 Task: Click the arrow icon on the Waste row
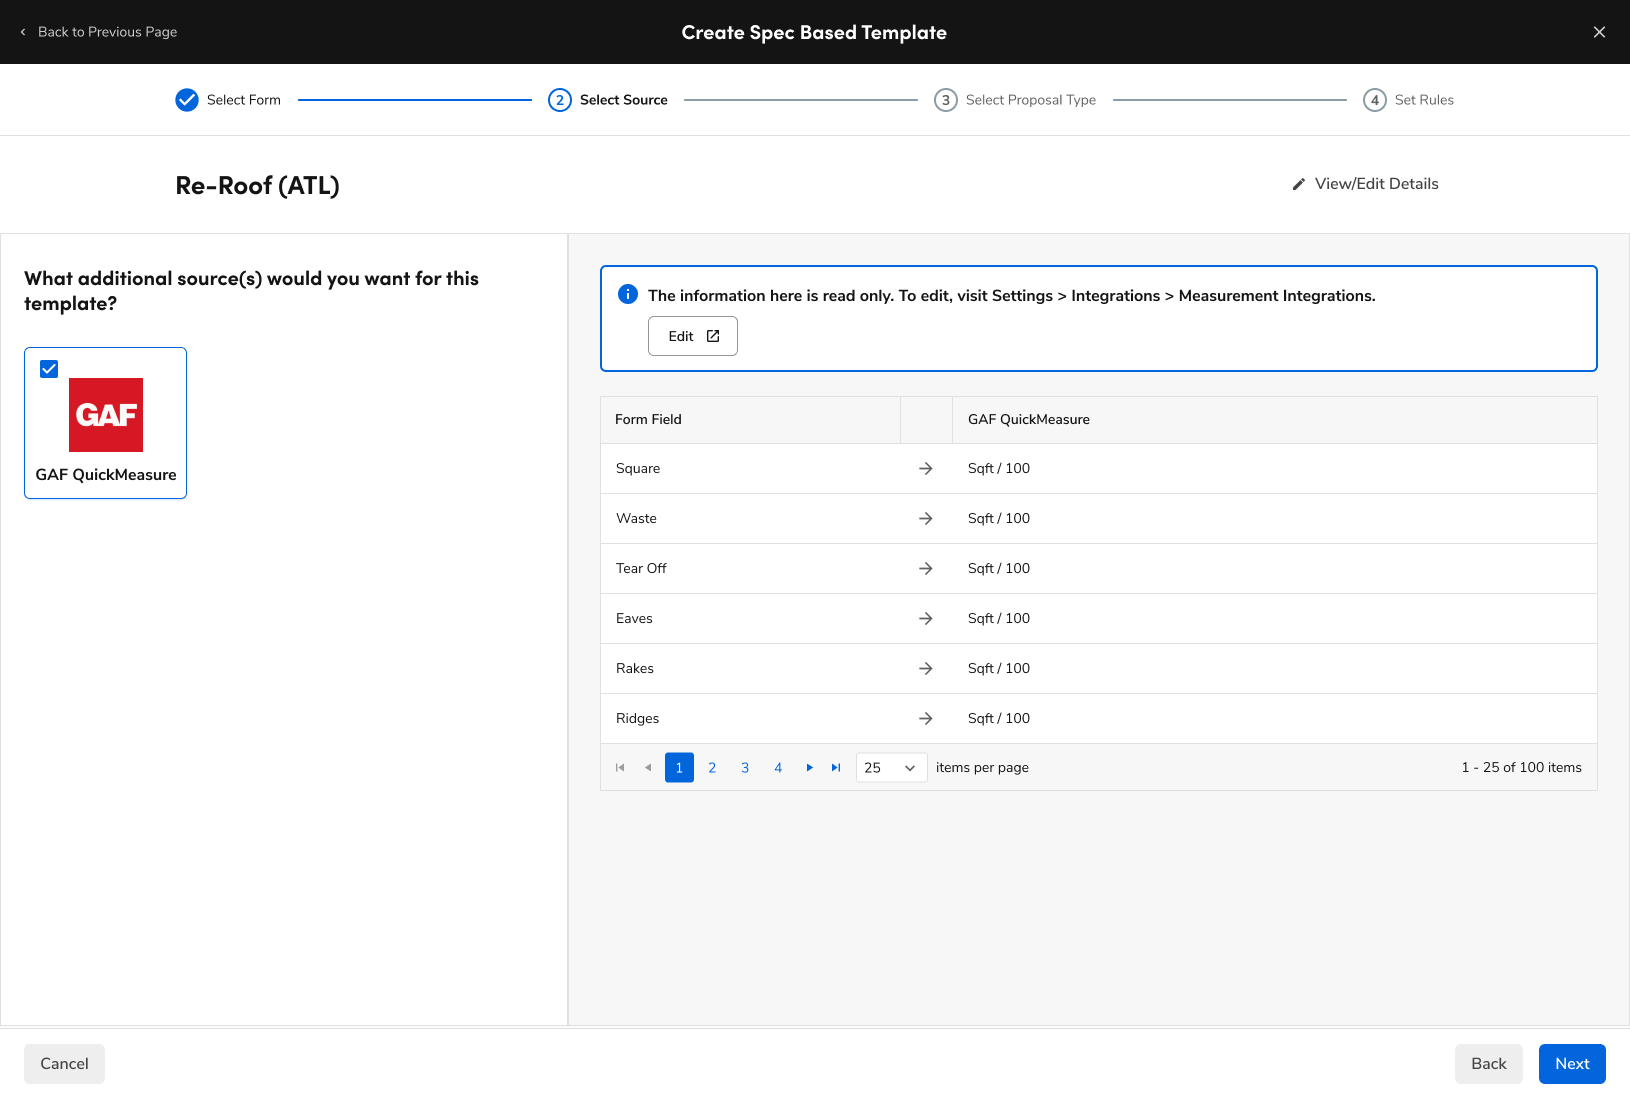pyautogui.click(x=926, y=518)
